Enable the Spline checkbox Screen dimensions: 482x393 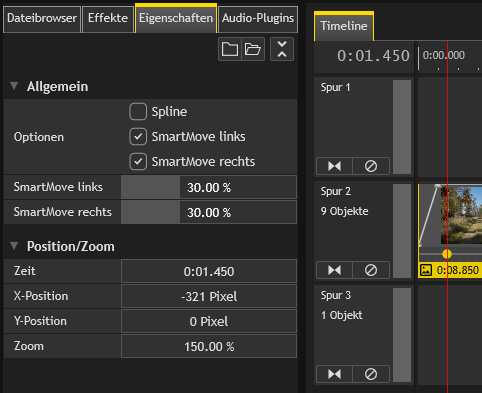[x=138, y=111]
